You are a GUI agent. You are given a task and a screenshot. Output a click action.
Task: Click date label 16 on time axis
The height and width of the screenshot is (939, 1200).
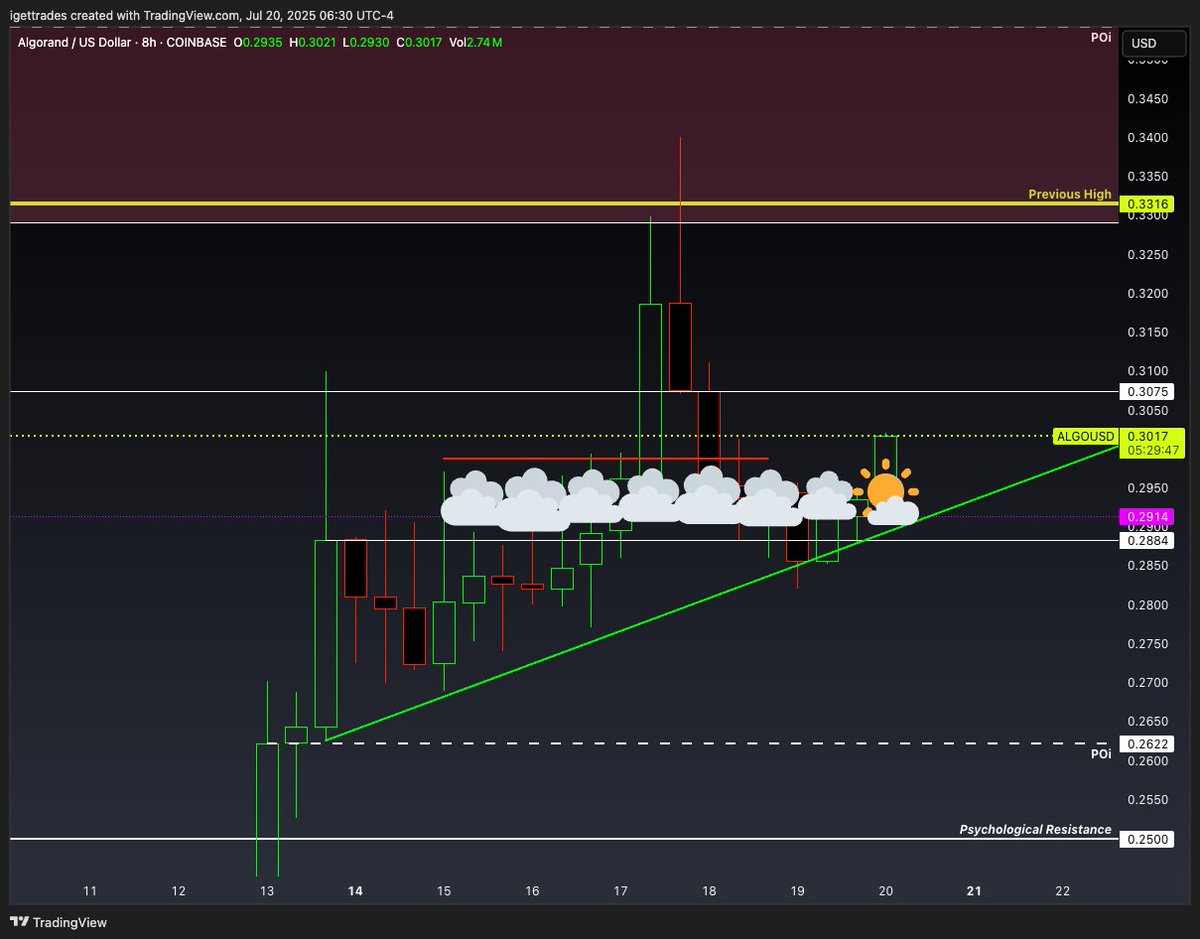[x=532, y=891]
